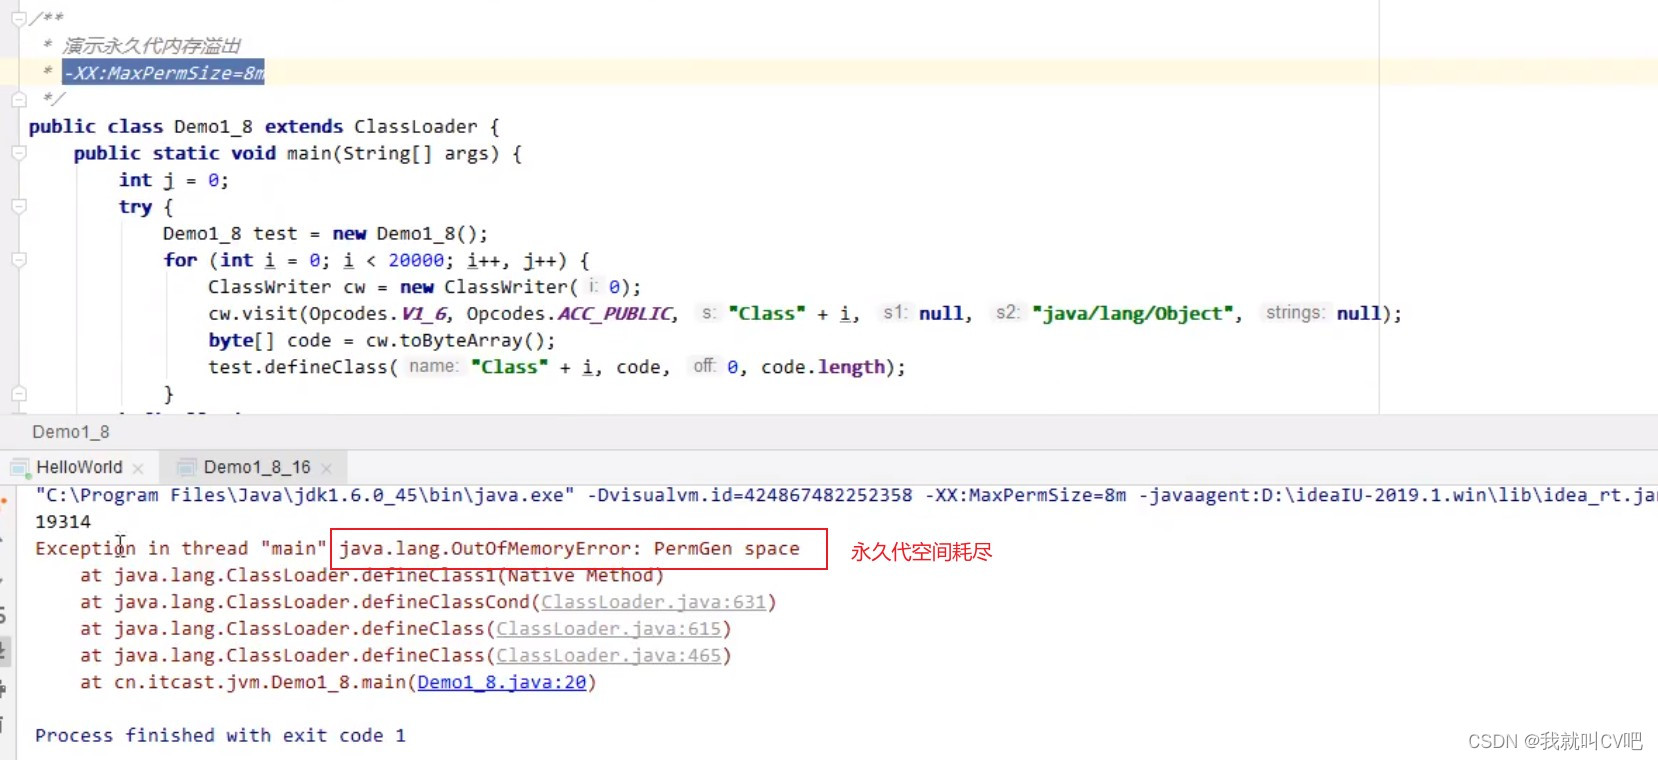Collapse the main method fold marker
The width and height of the screenshot is (1658, 760).
[x=18, y=153]
